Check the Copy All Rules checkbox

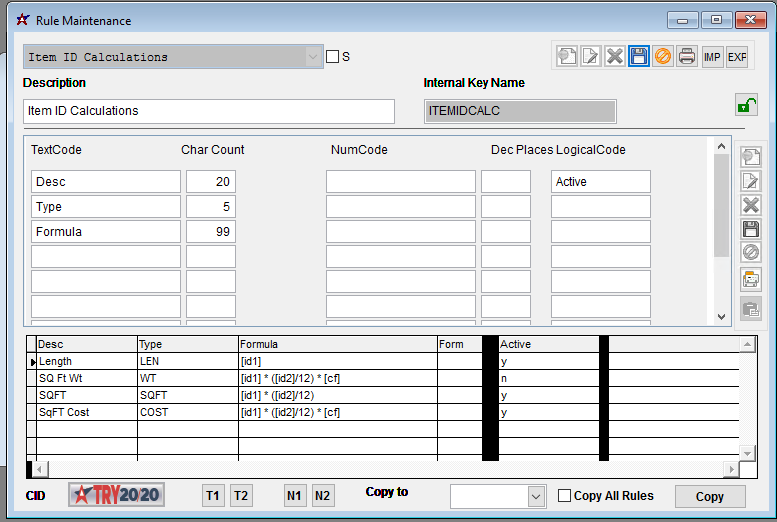(564, 496)
